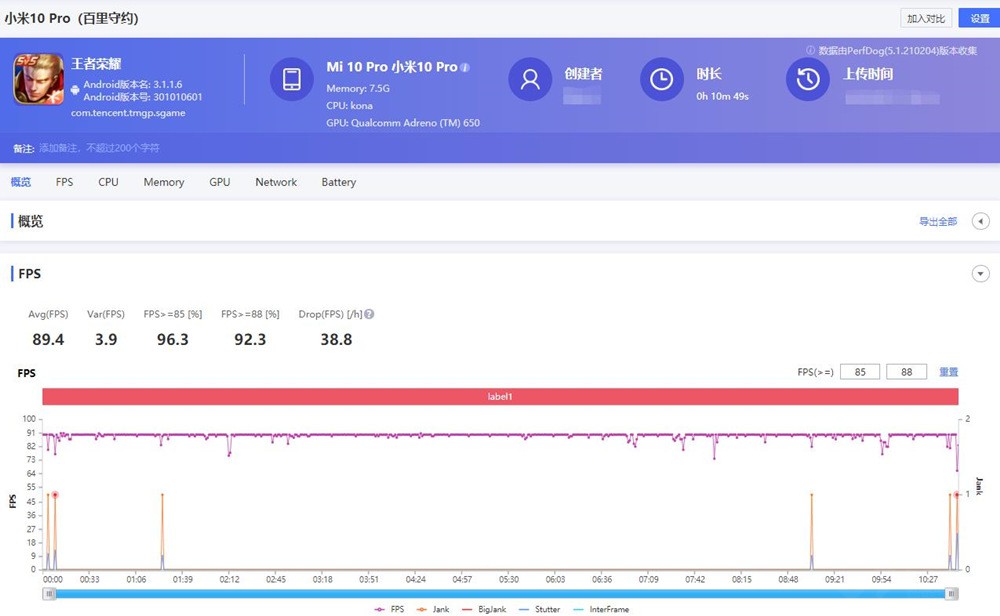Collapse the 概览 section with arrow button
Screen dimensions: 1000x616
tap(980, 221)
